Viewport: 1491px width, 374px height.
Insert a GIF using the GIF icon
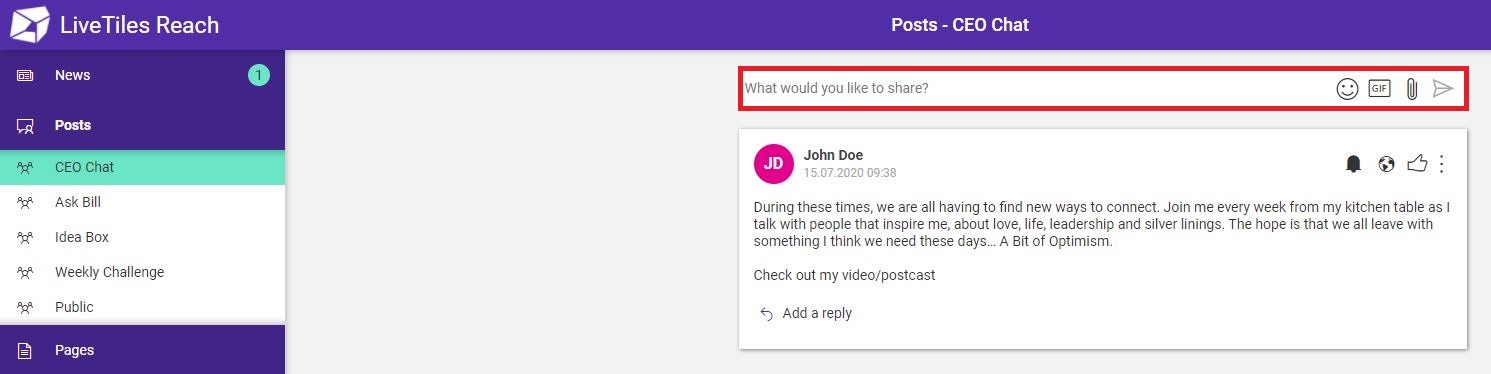[x=1380, y=88]
